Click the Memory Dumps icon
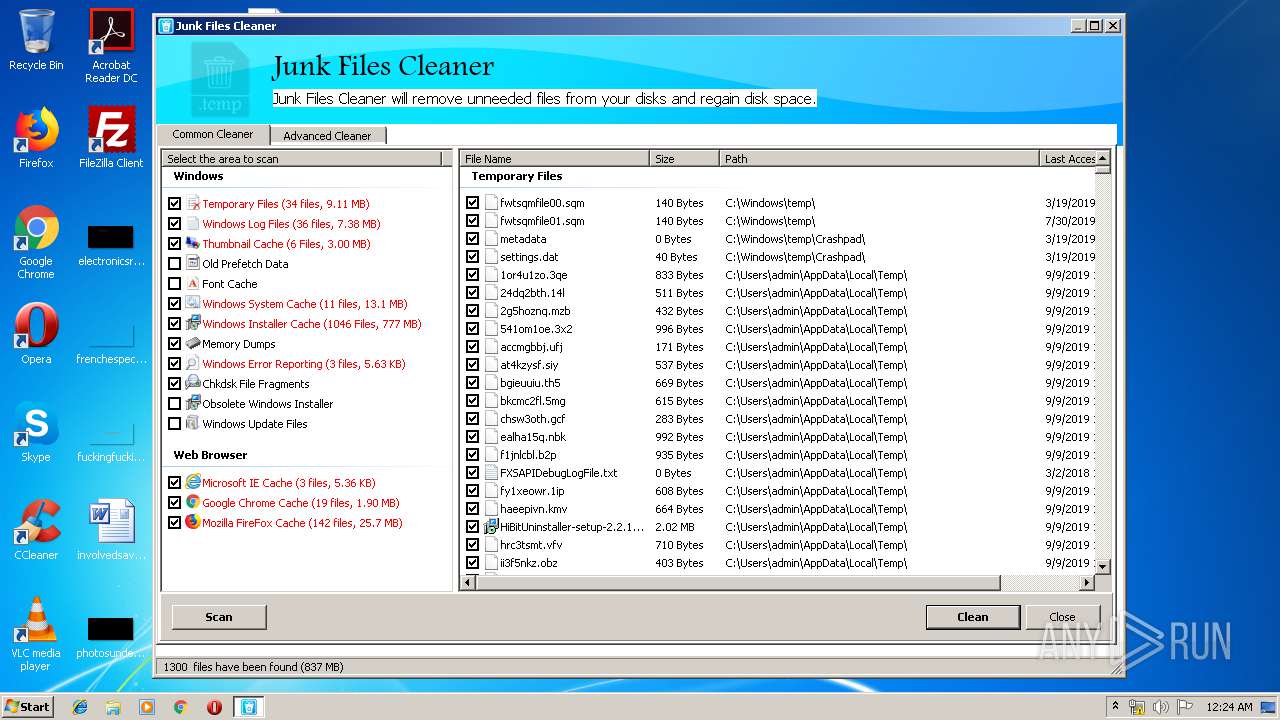 pos(193,344)
